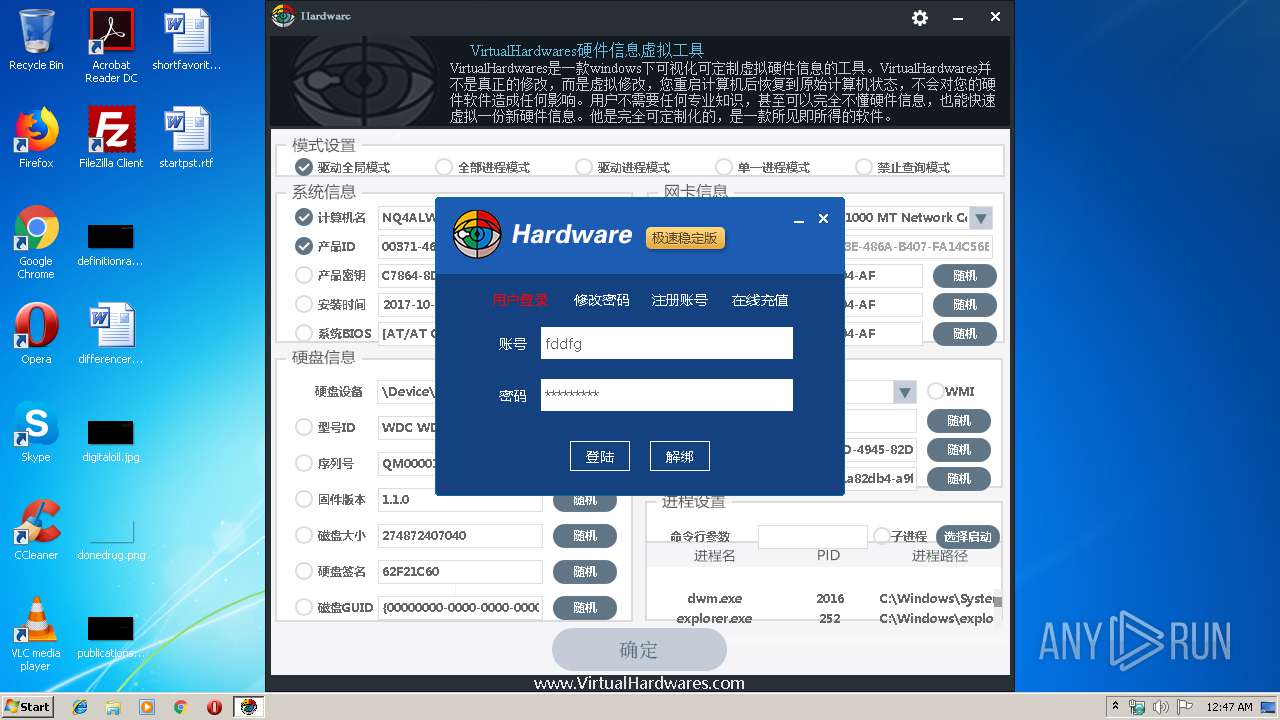The image size is (1280, 720).
Task: Open Windows Explorer folder in taskbar
Action: 113,707
